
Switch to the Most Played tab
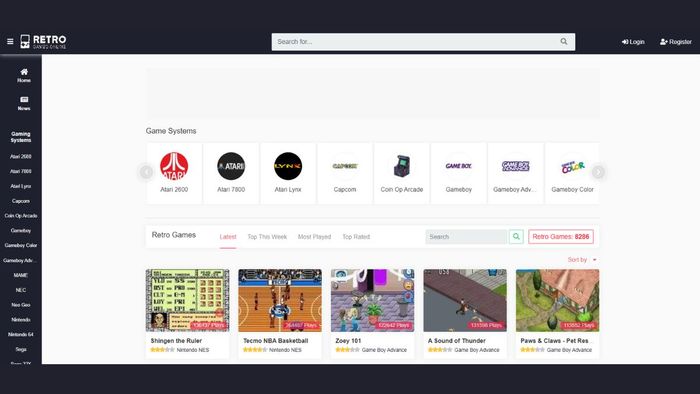point(314,237)
